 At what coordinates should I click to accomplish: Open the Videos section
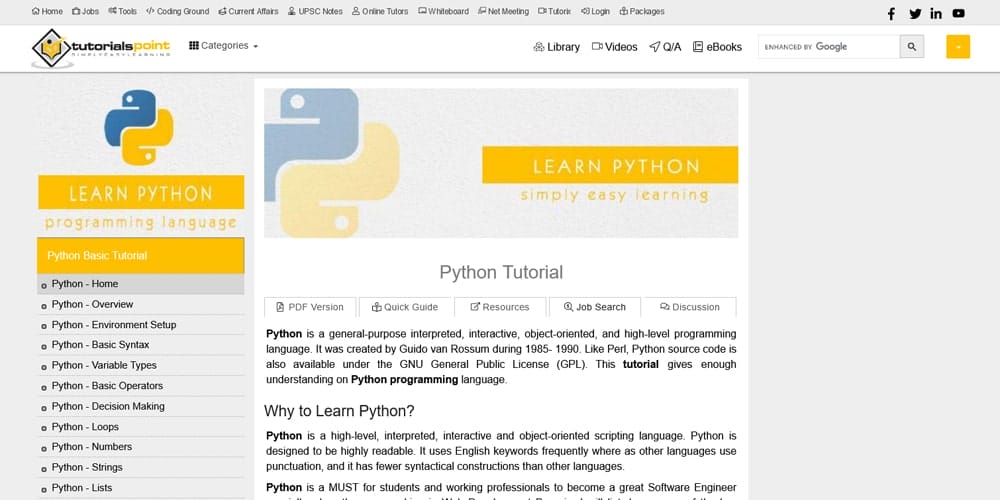click(614, 47)
